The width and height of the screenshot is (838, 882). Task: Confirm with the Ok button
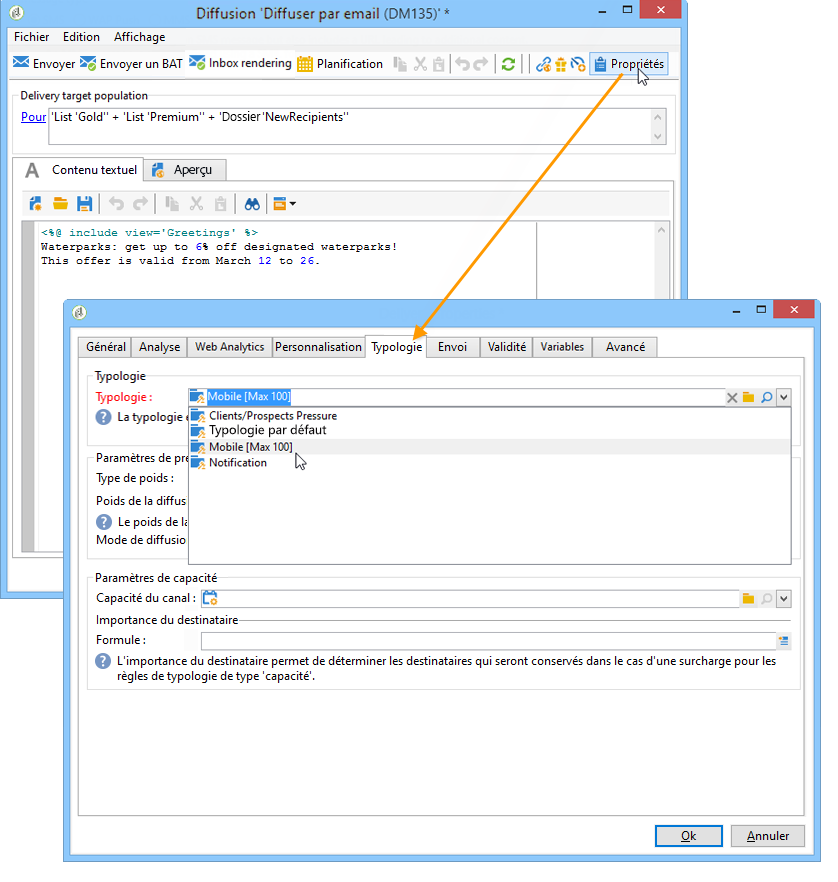688,836
